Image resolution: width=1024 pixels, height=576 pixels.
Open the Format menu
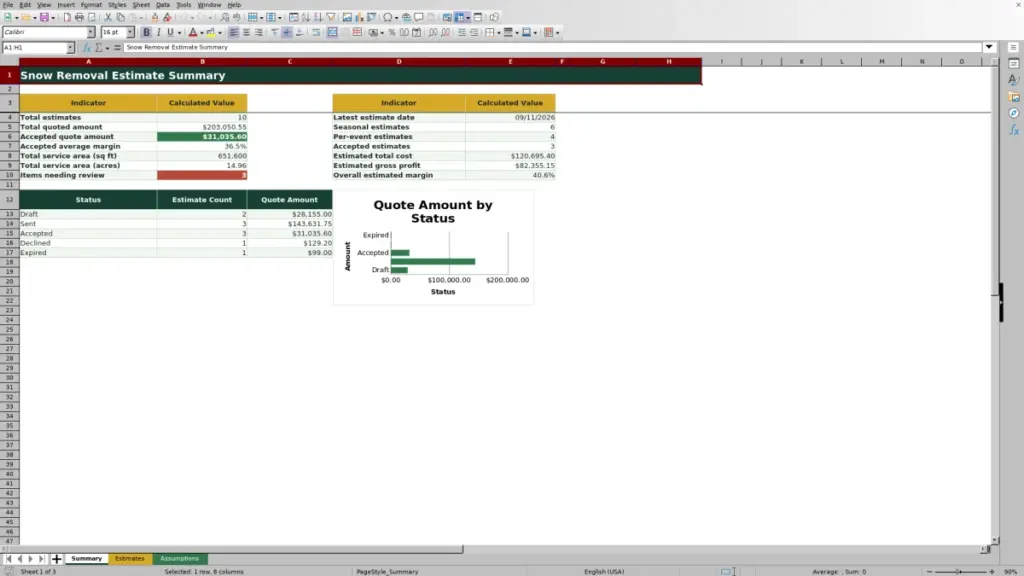91,5
